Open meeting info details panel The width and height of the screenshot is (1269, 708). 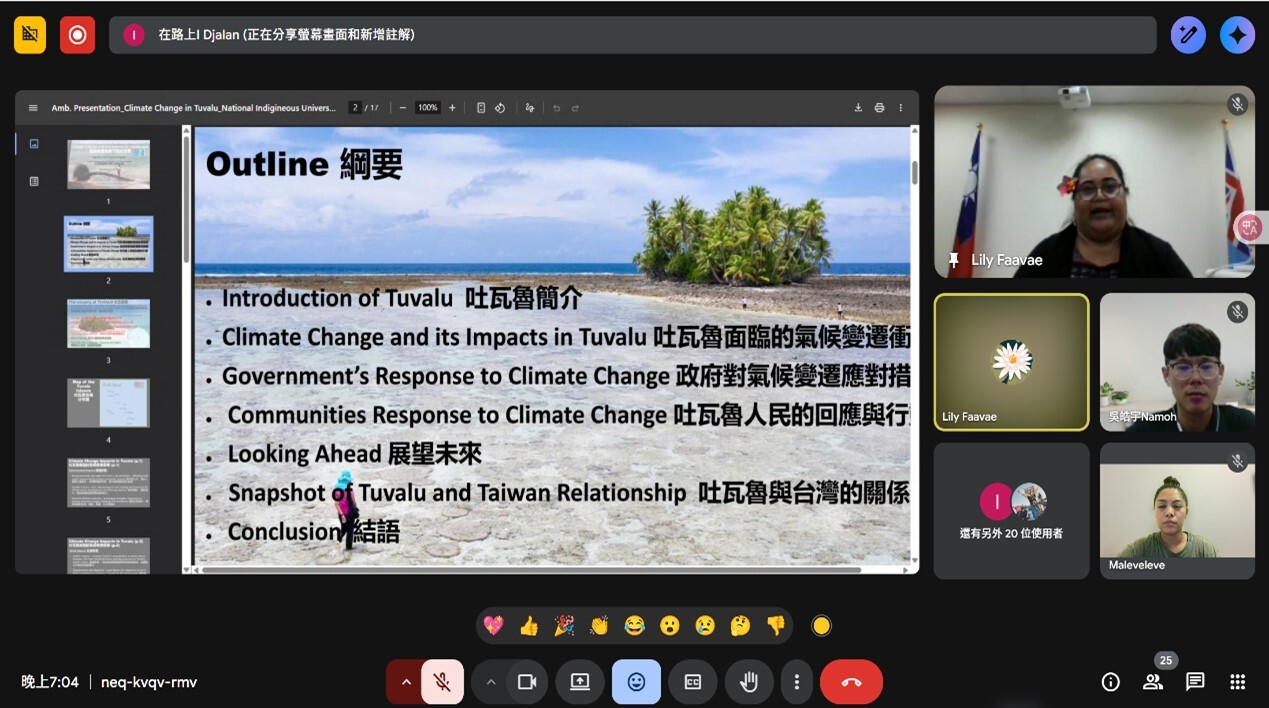point(1110,681)
